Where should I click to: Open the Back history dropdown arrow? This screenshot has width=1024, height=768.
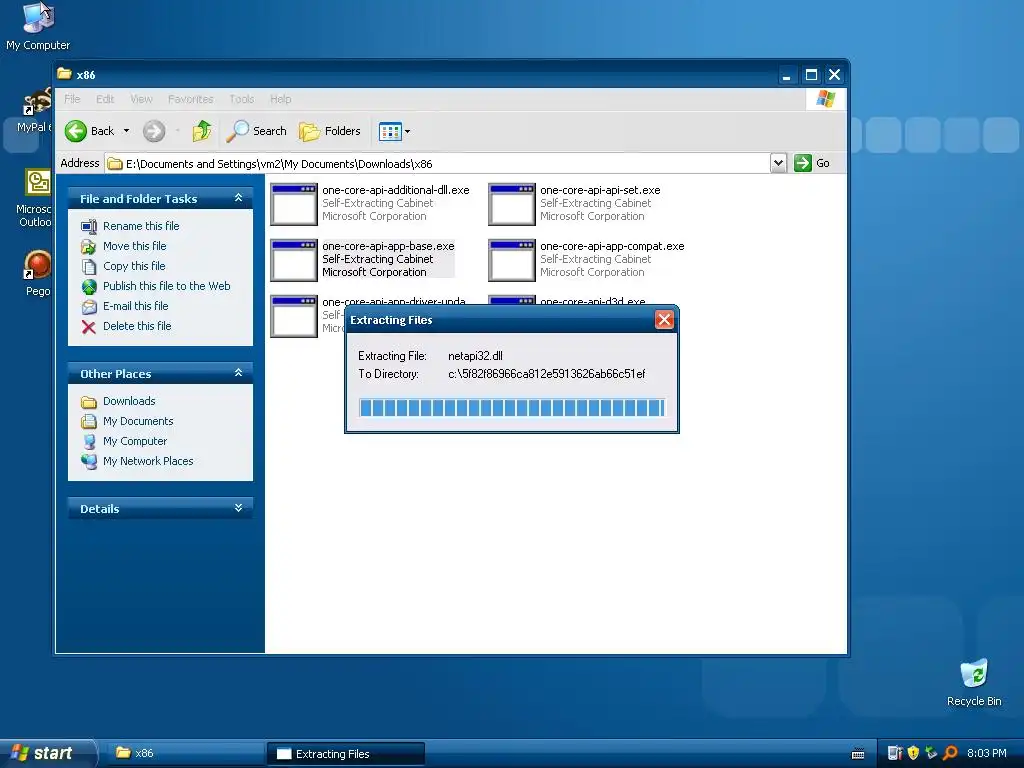126,131
